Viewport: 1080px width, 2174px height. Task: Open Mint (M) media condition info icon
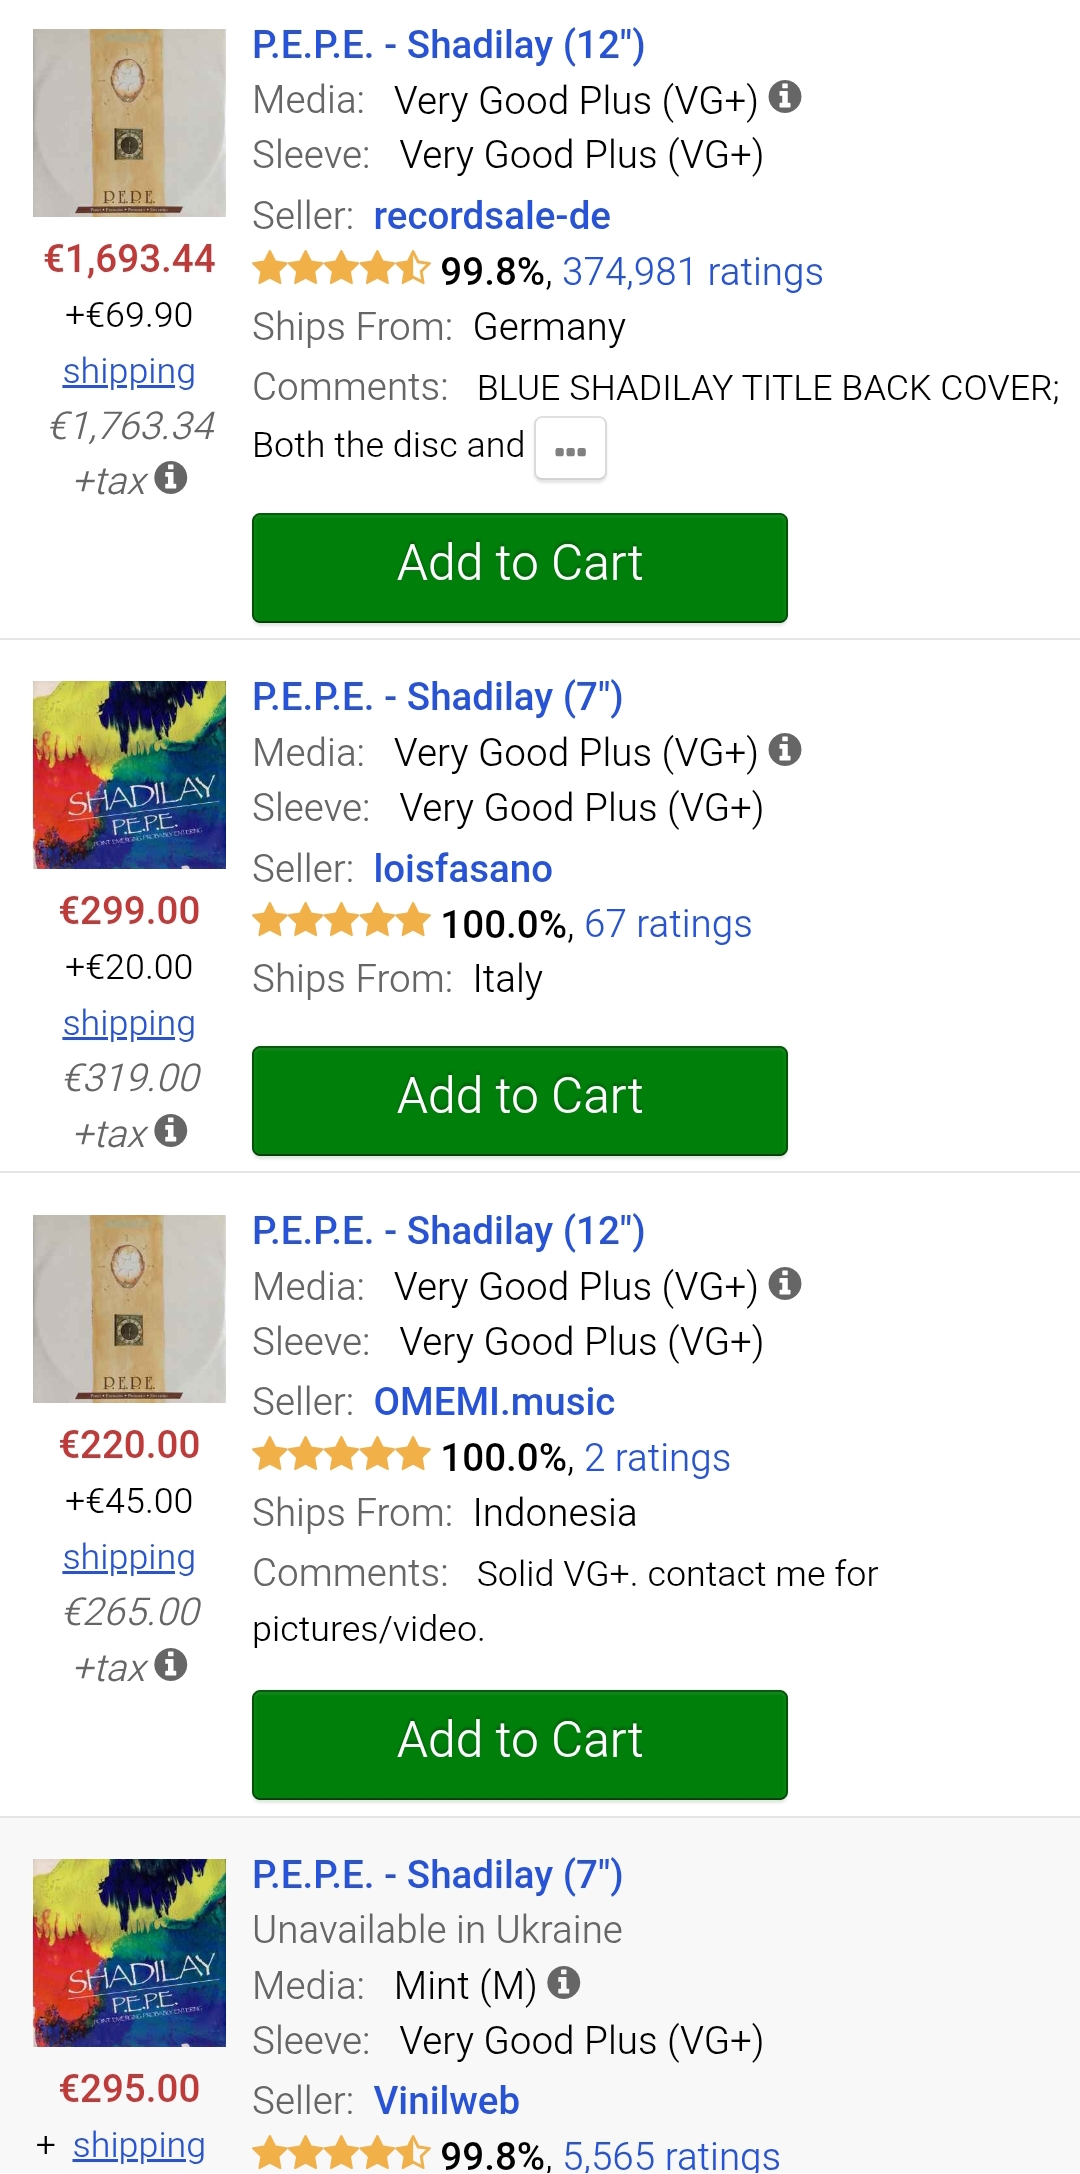coord(564,1982)
